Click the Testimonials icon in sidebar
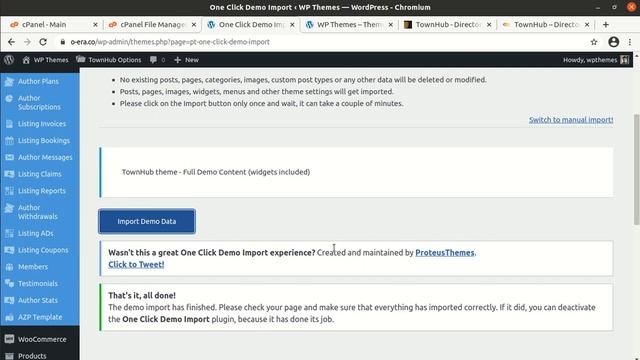The height and width of the screenshot is (360, 640). pyautogui.click(x=9, y=283)
